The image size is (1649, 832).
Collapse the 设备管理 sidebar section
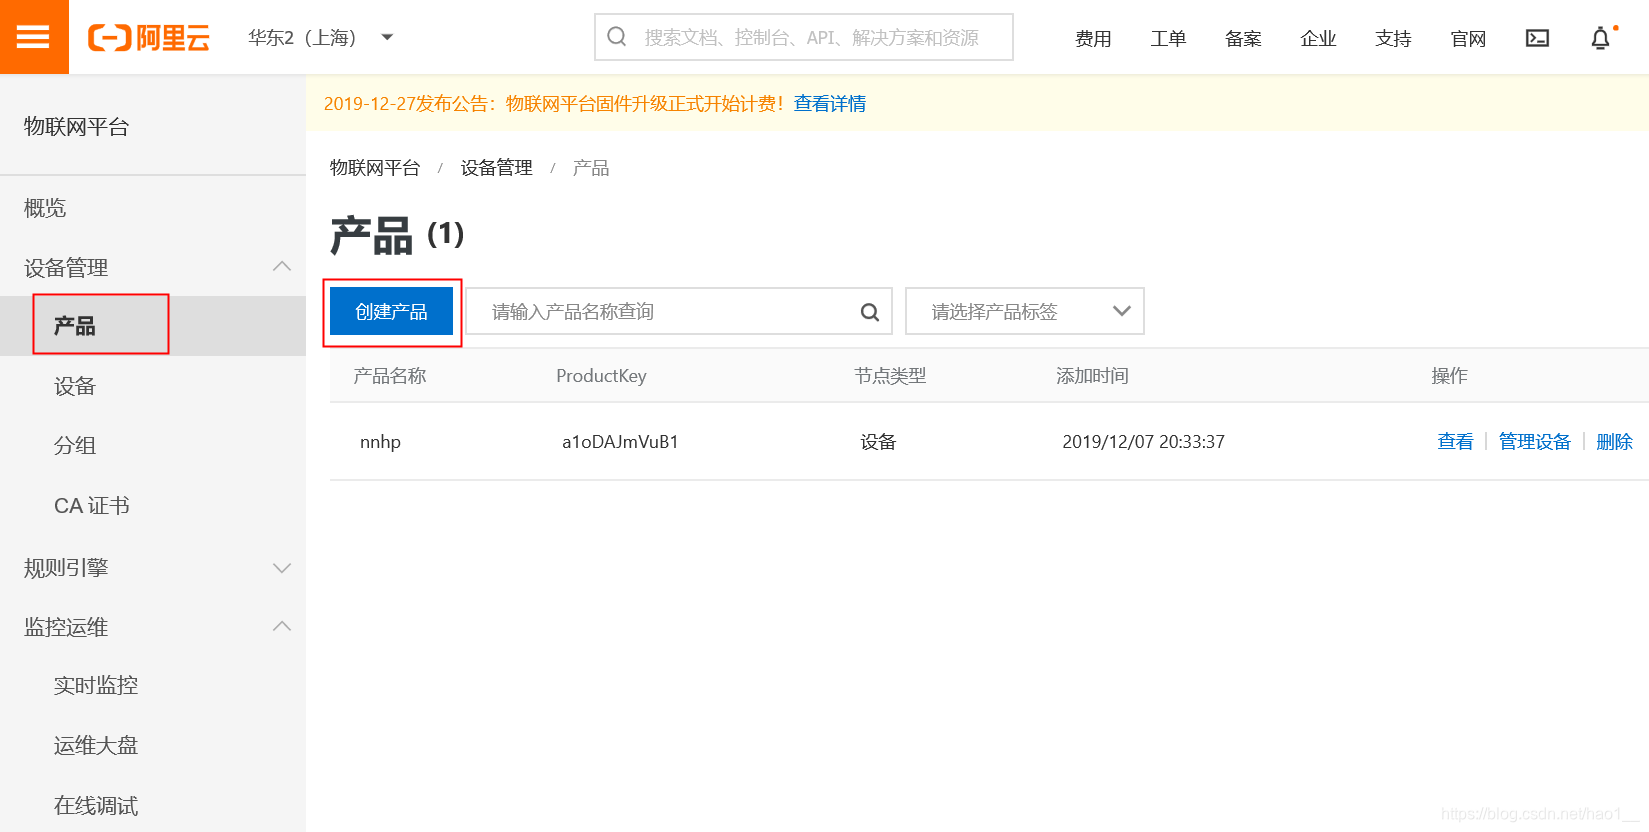coord(282,267)
